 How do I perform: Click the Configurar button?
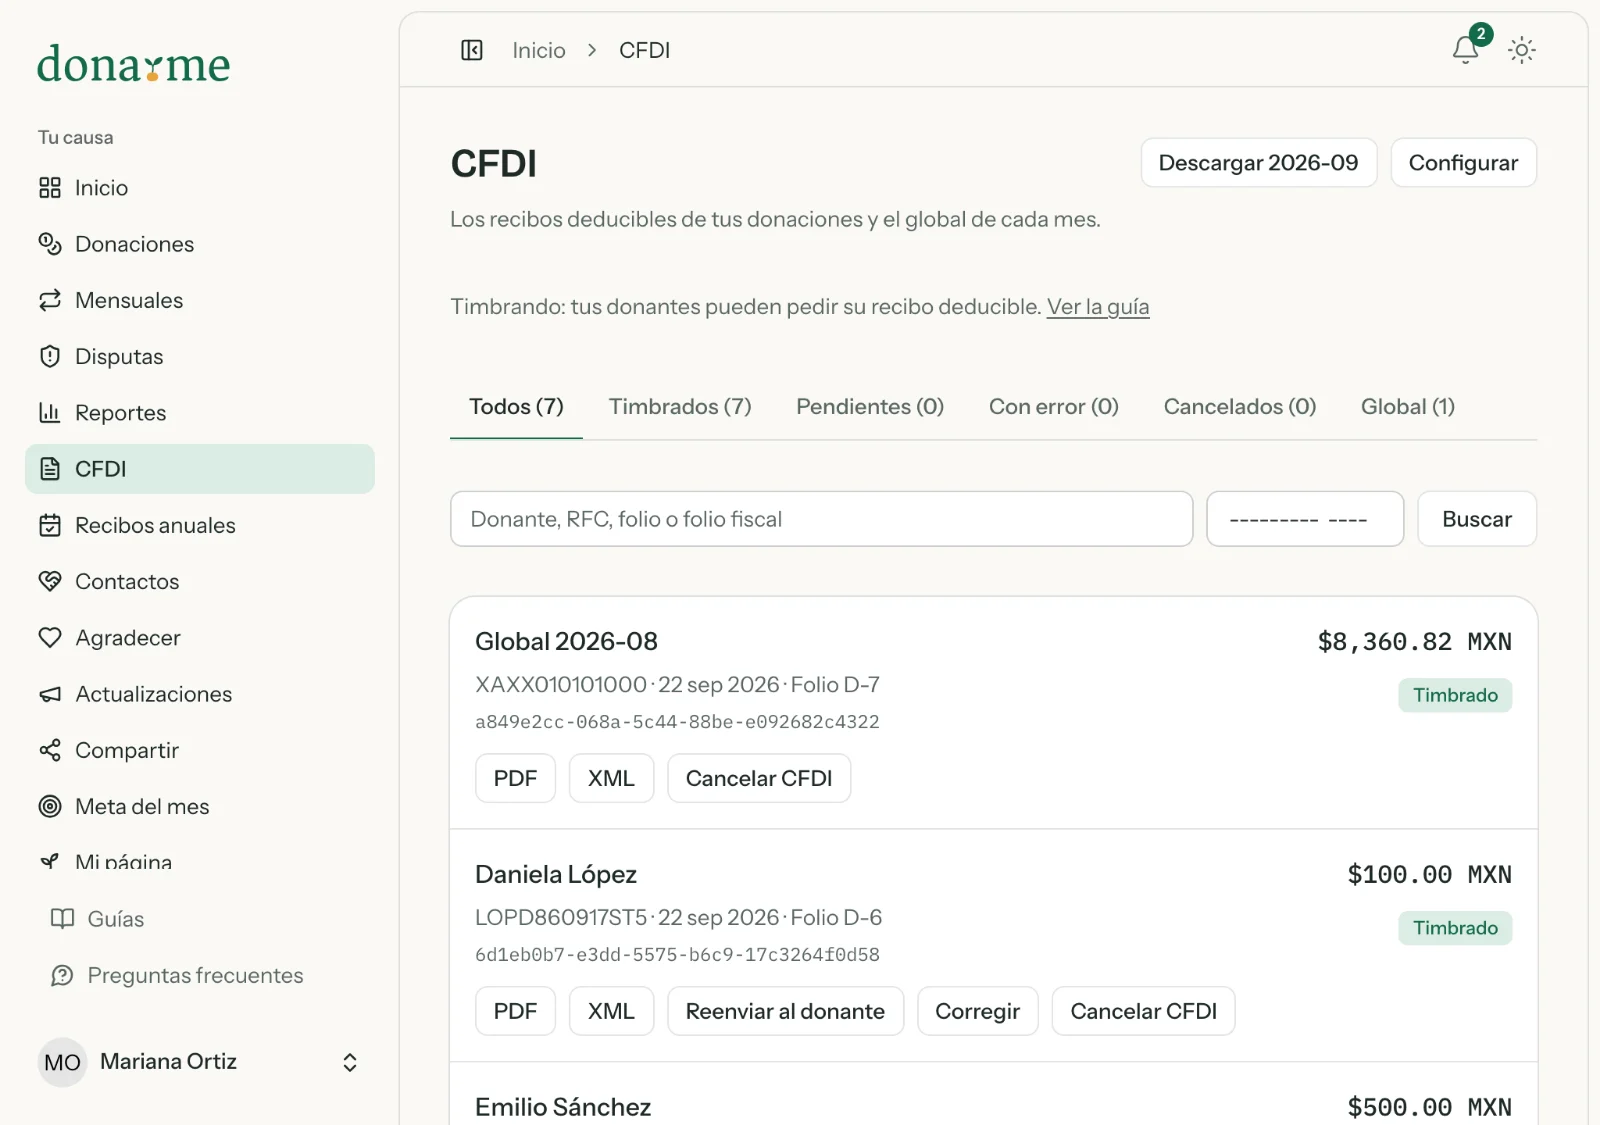(x=1464, y=163)
